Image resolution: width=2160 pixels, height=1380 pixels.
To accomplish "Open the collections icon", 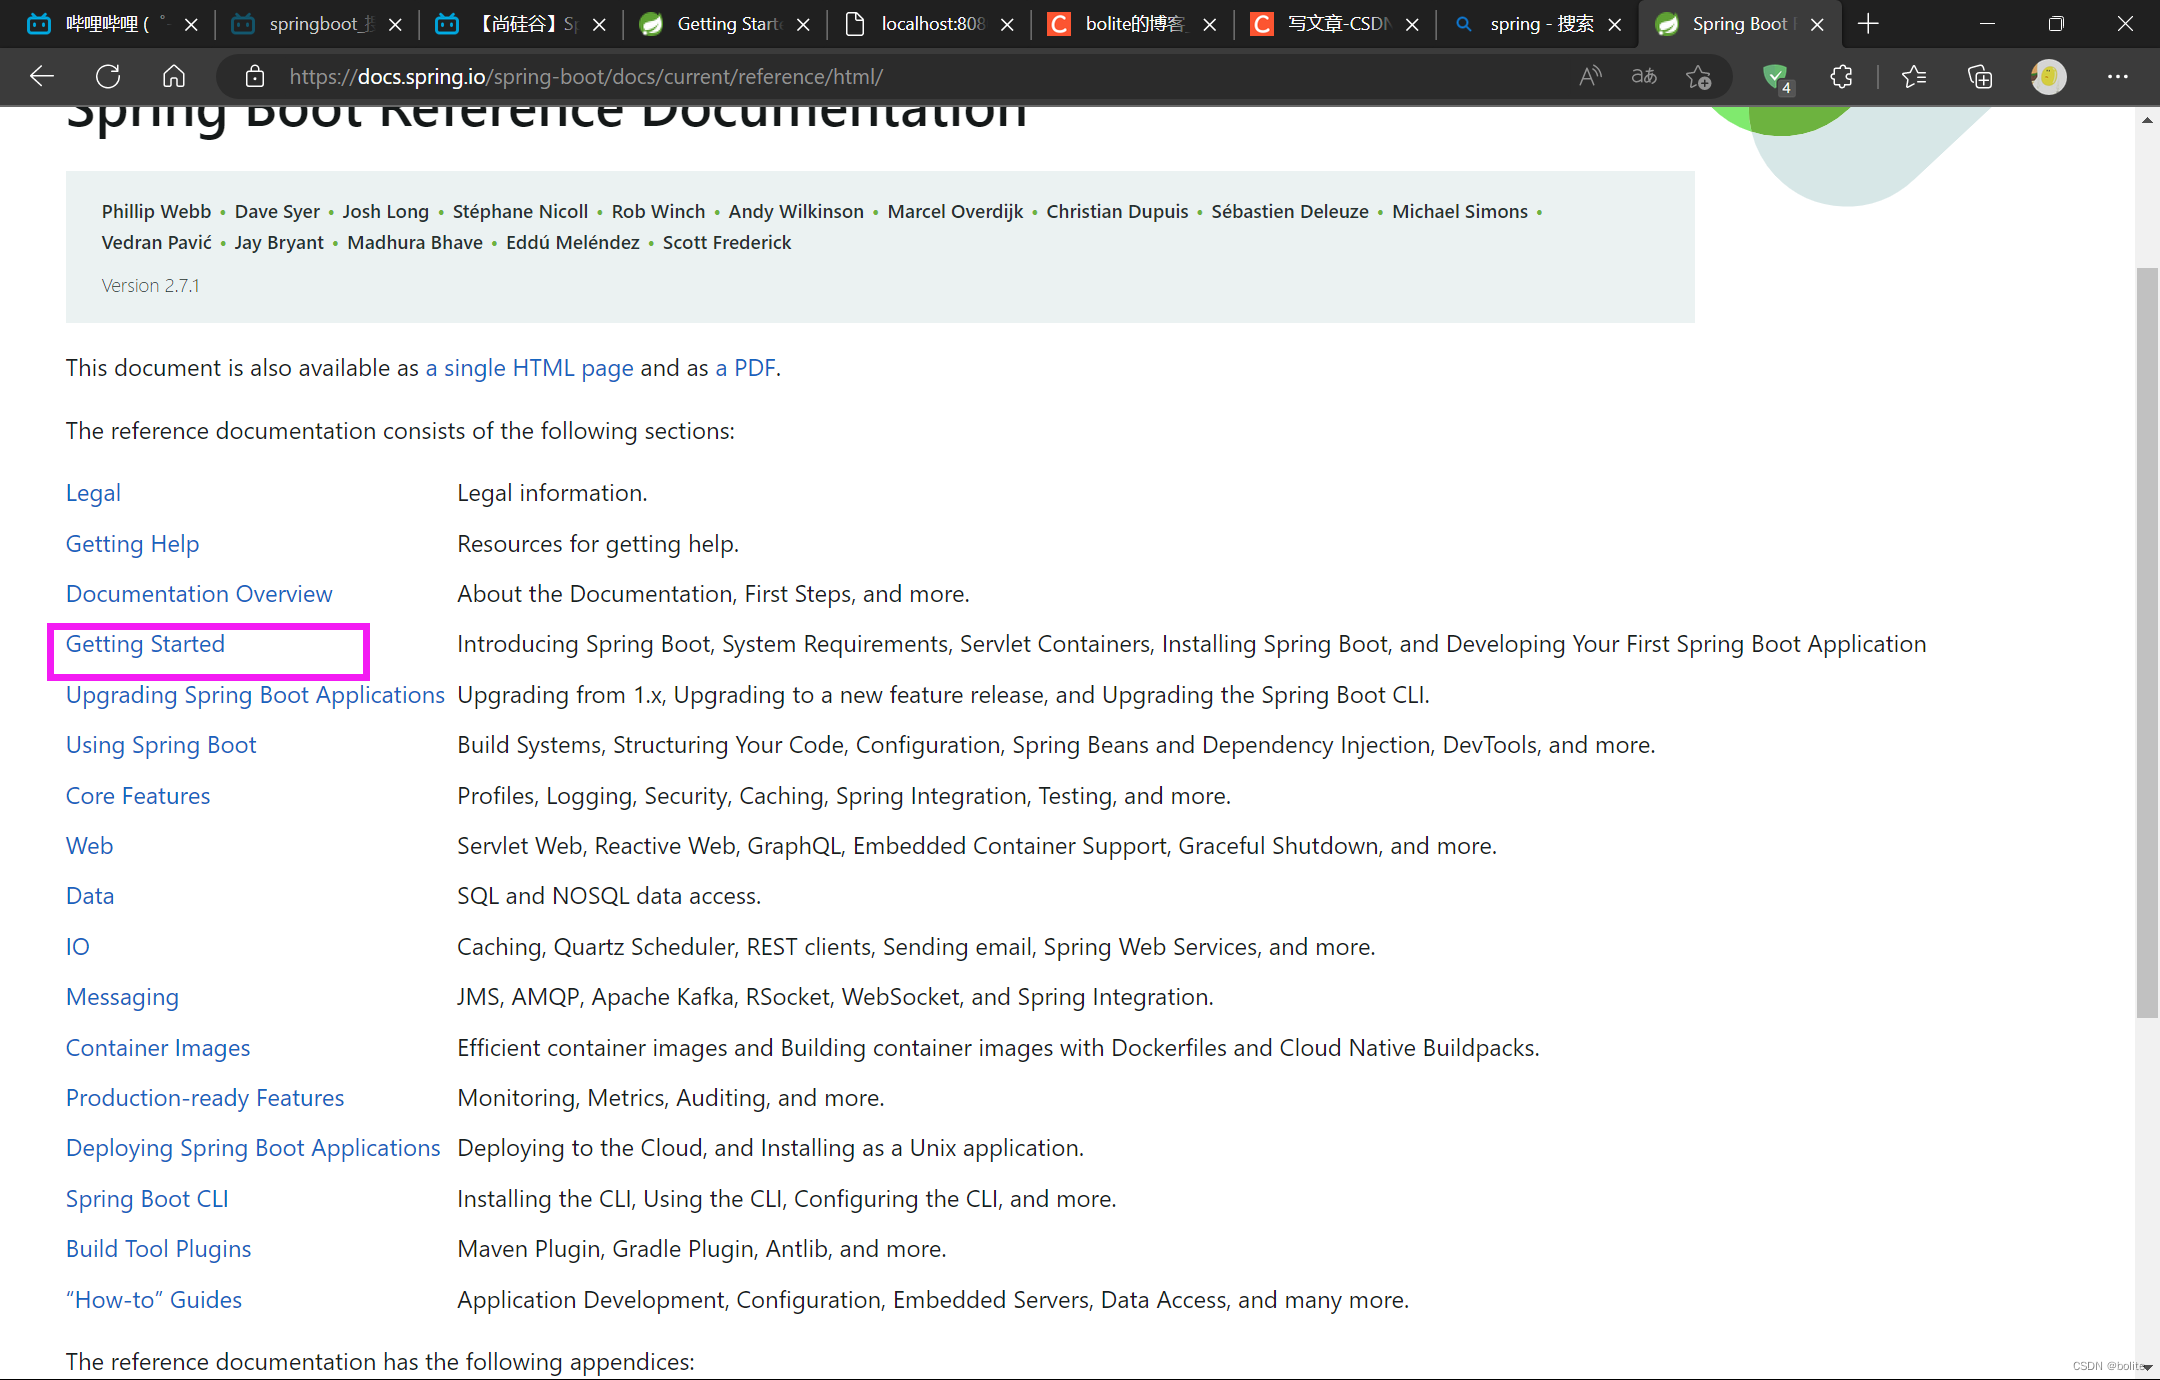I will [x=1980, y=76].
